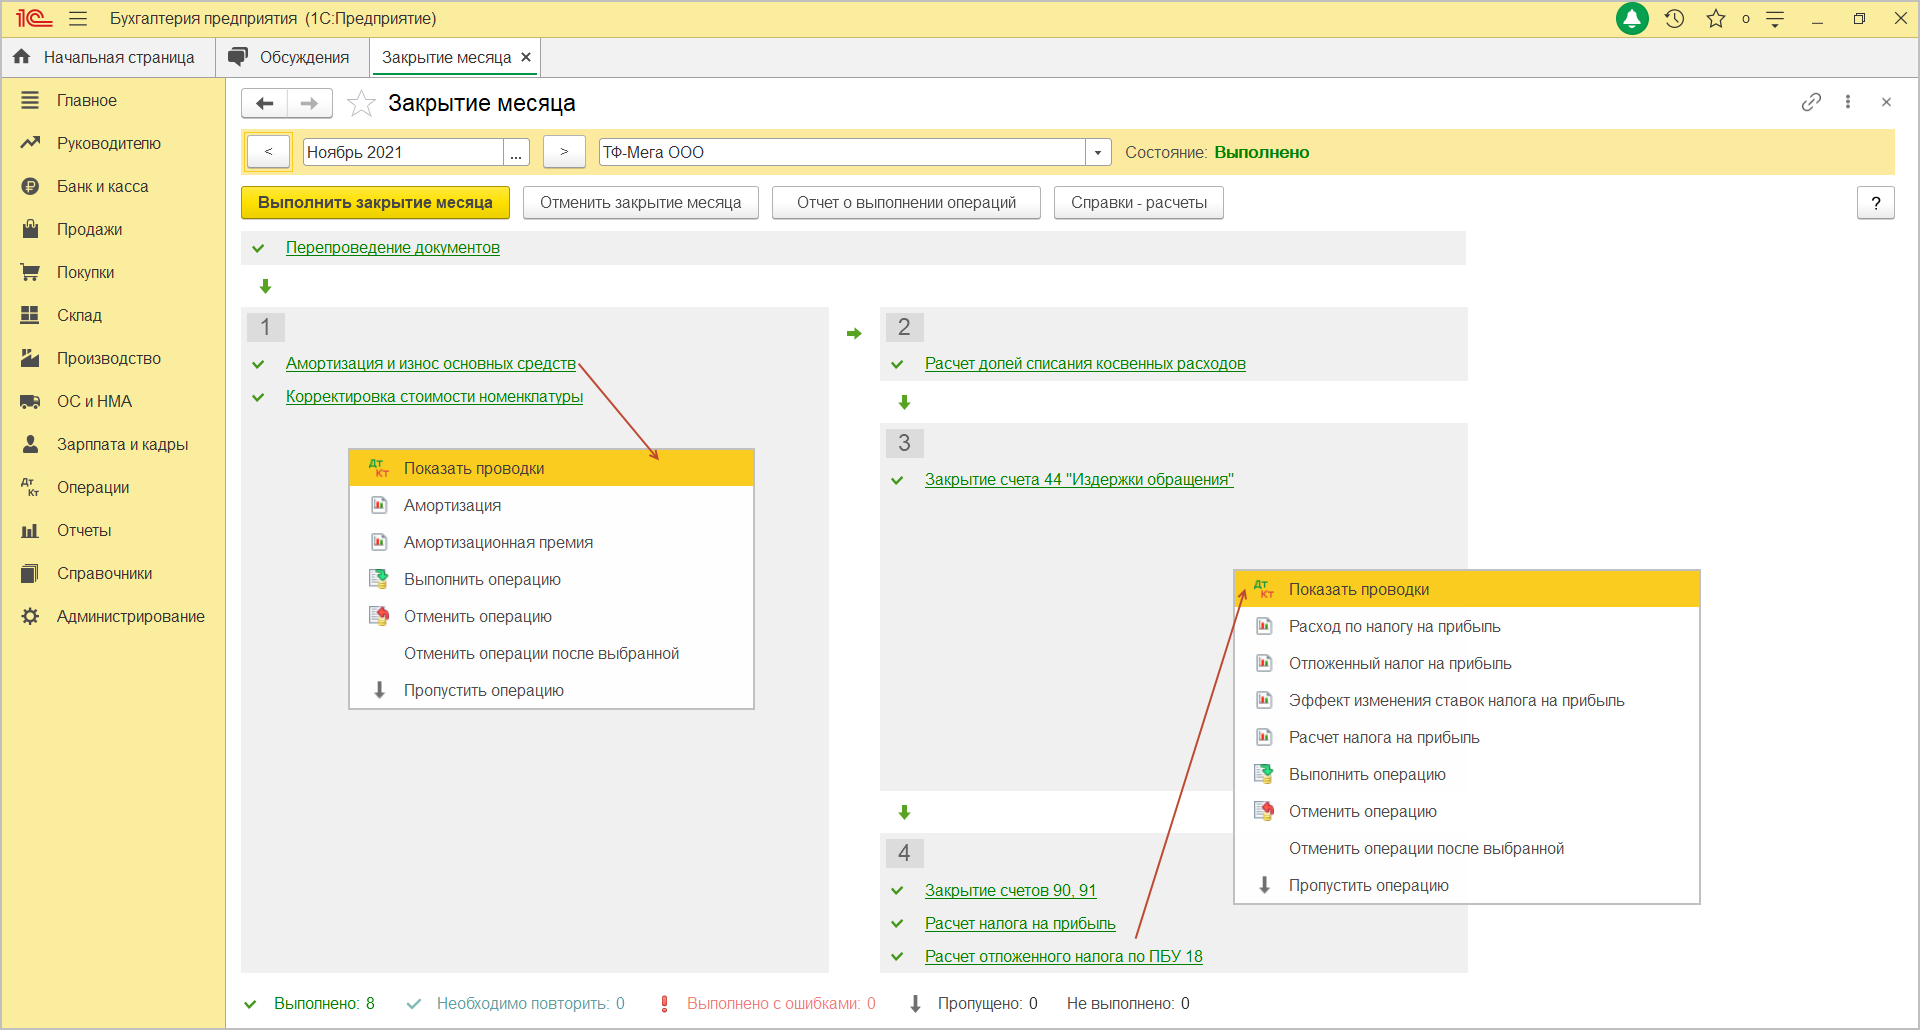Expand the organization dropdown arrow
Screen dimensions: 1920x1030
1098,152
